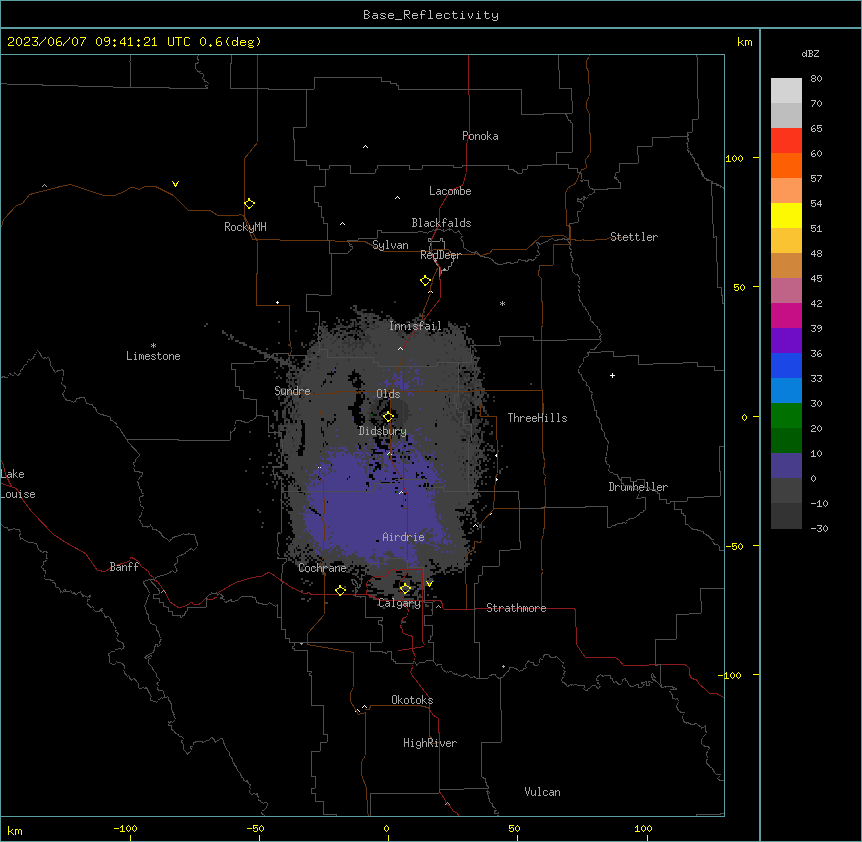Click the 50 tick label on the bottom axis
862x842 pixels.
click(513, 828)
